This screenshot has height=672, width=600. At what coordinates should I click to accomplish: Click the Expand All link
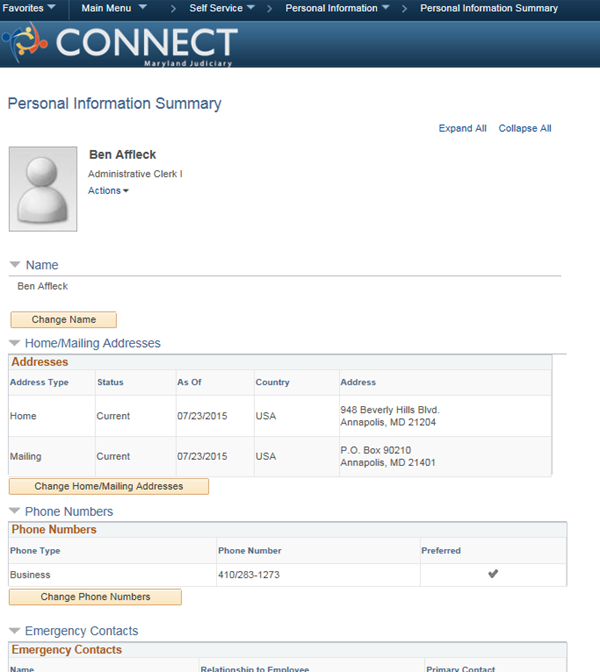[x=462, y=129]
